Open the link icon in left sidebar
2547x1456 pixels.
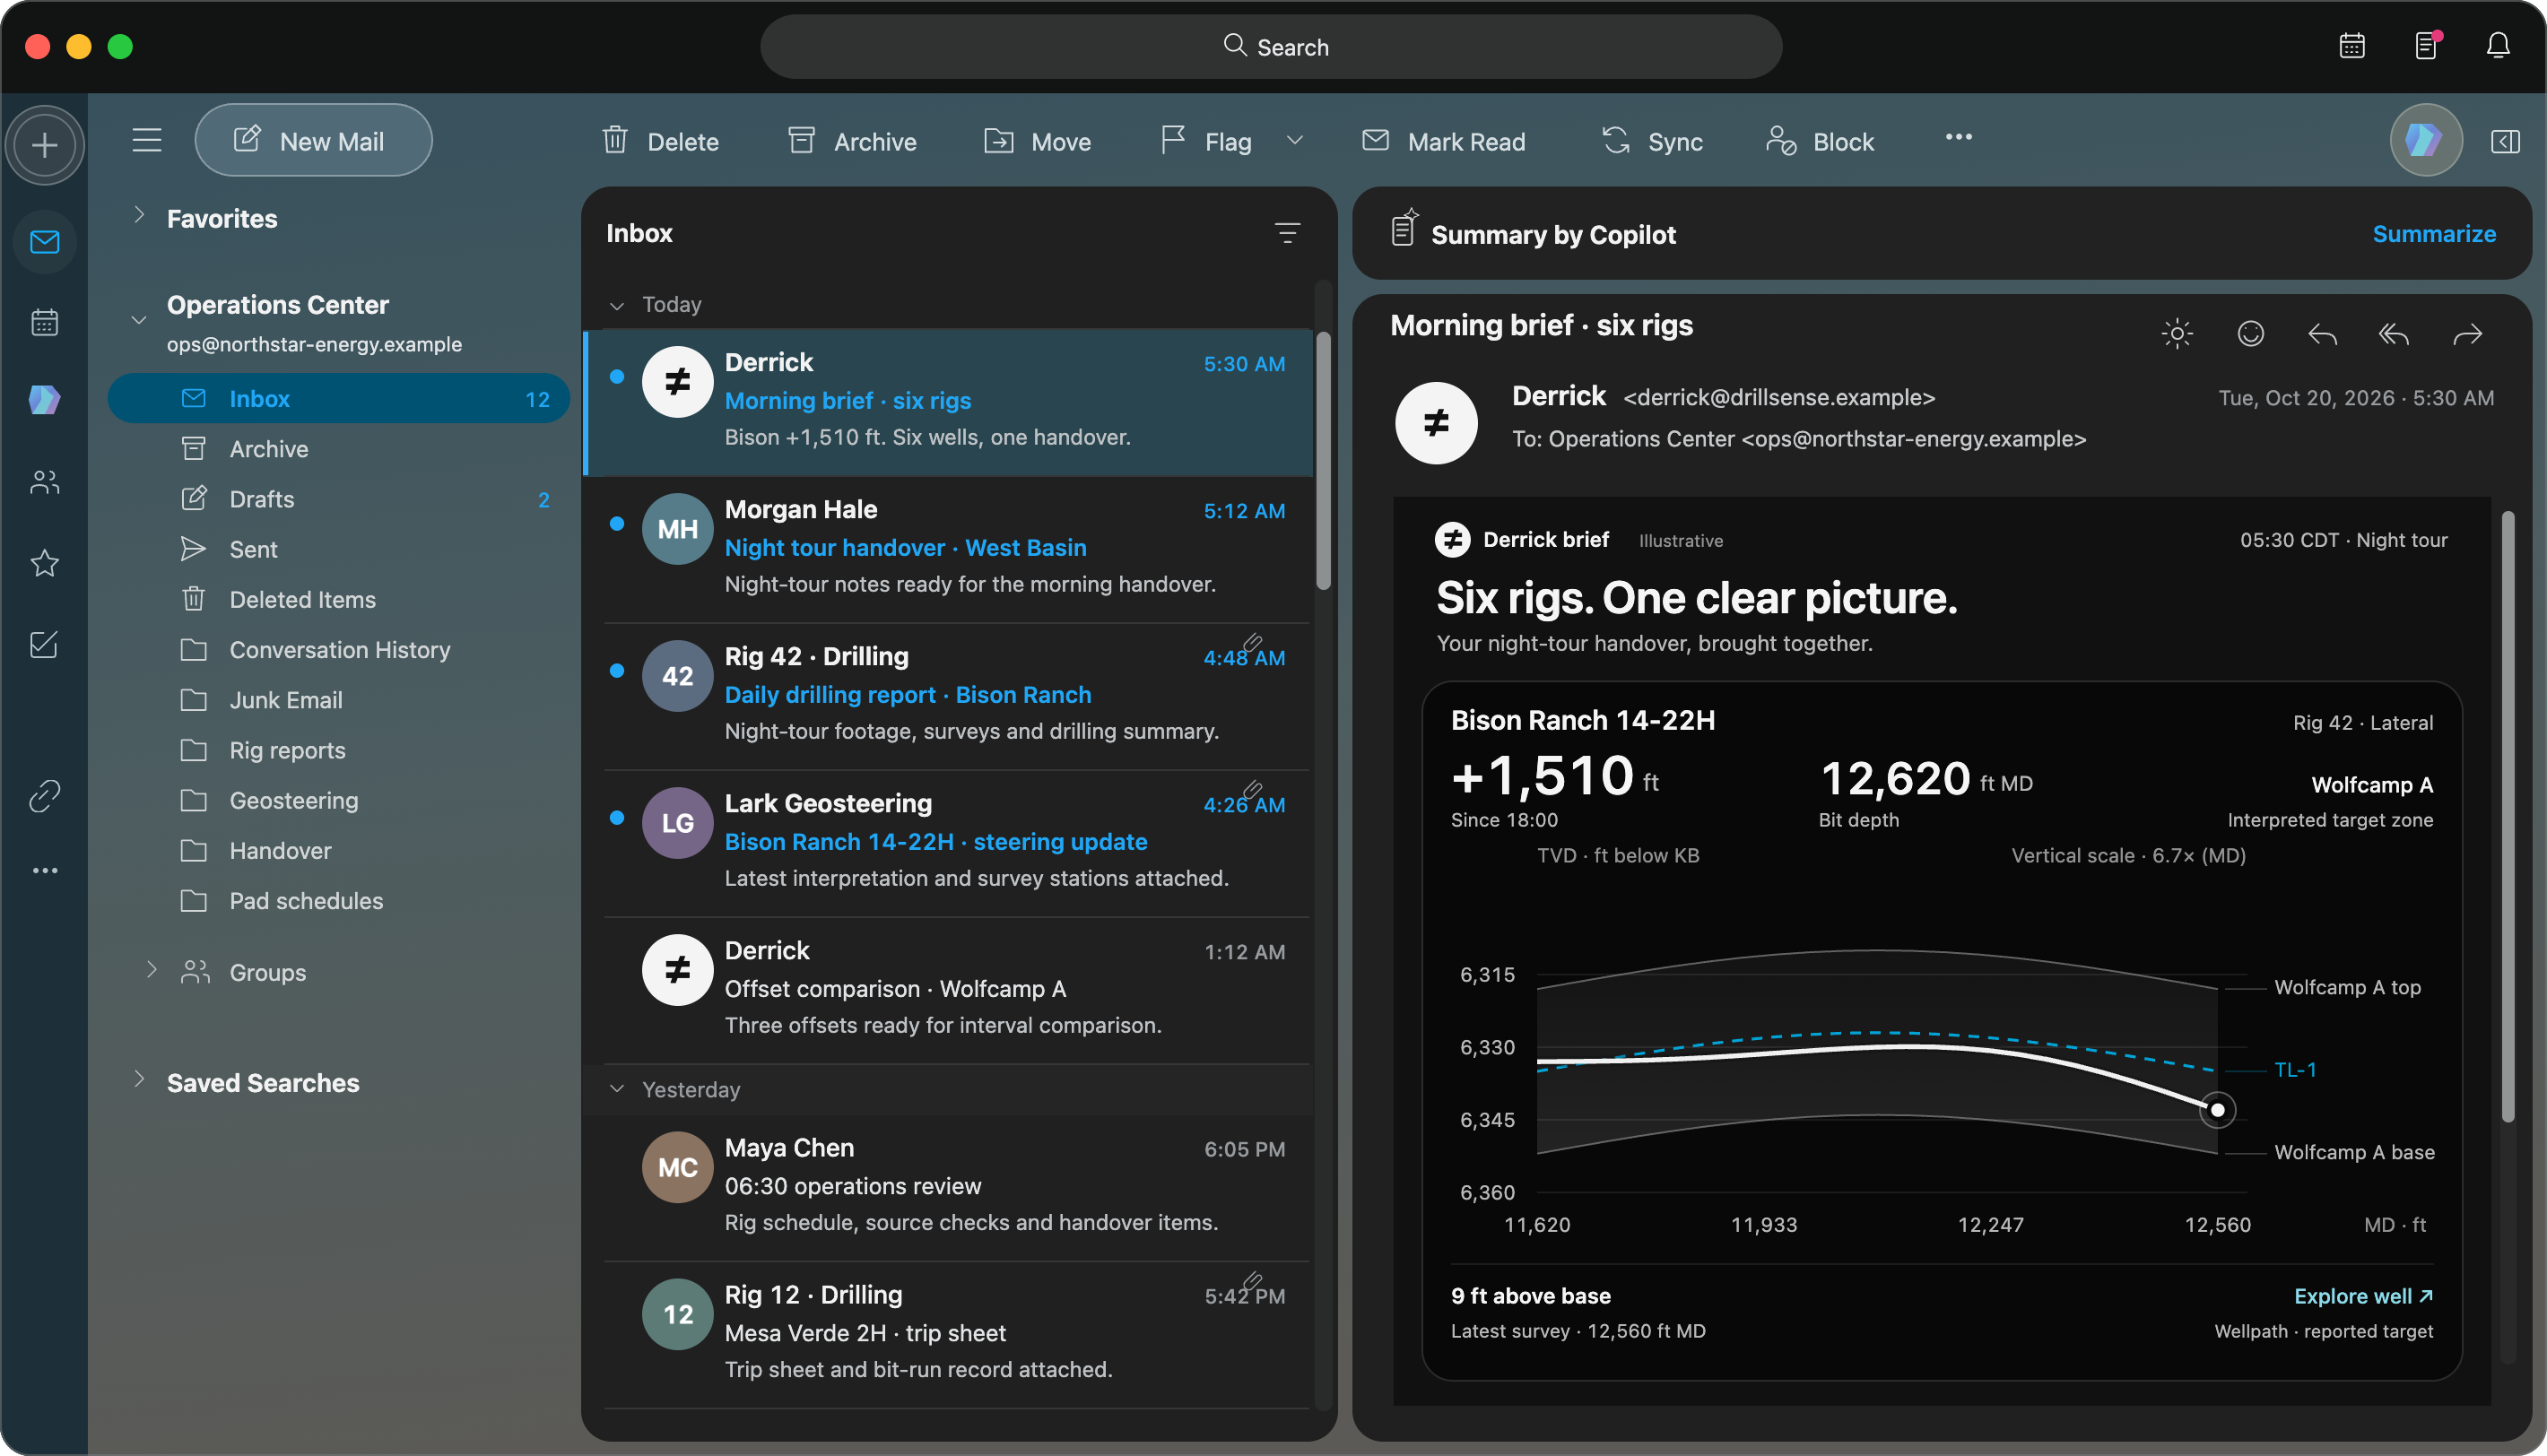pos(44,795)
